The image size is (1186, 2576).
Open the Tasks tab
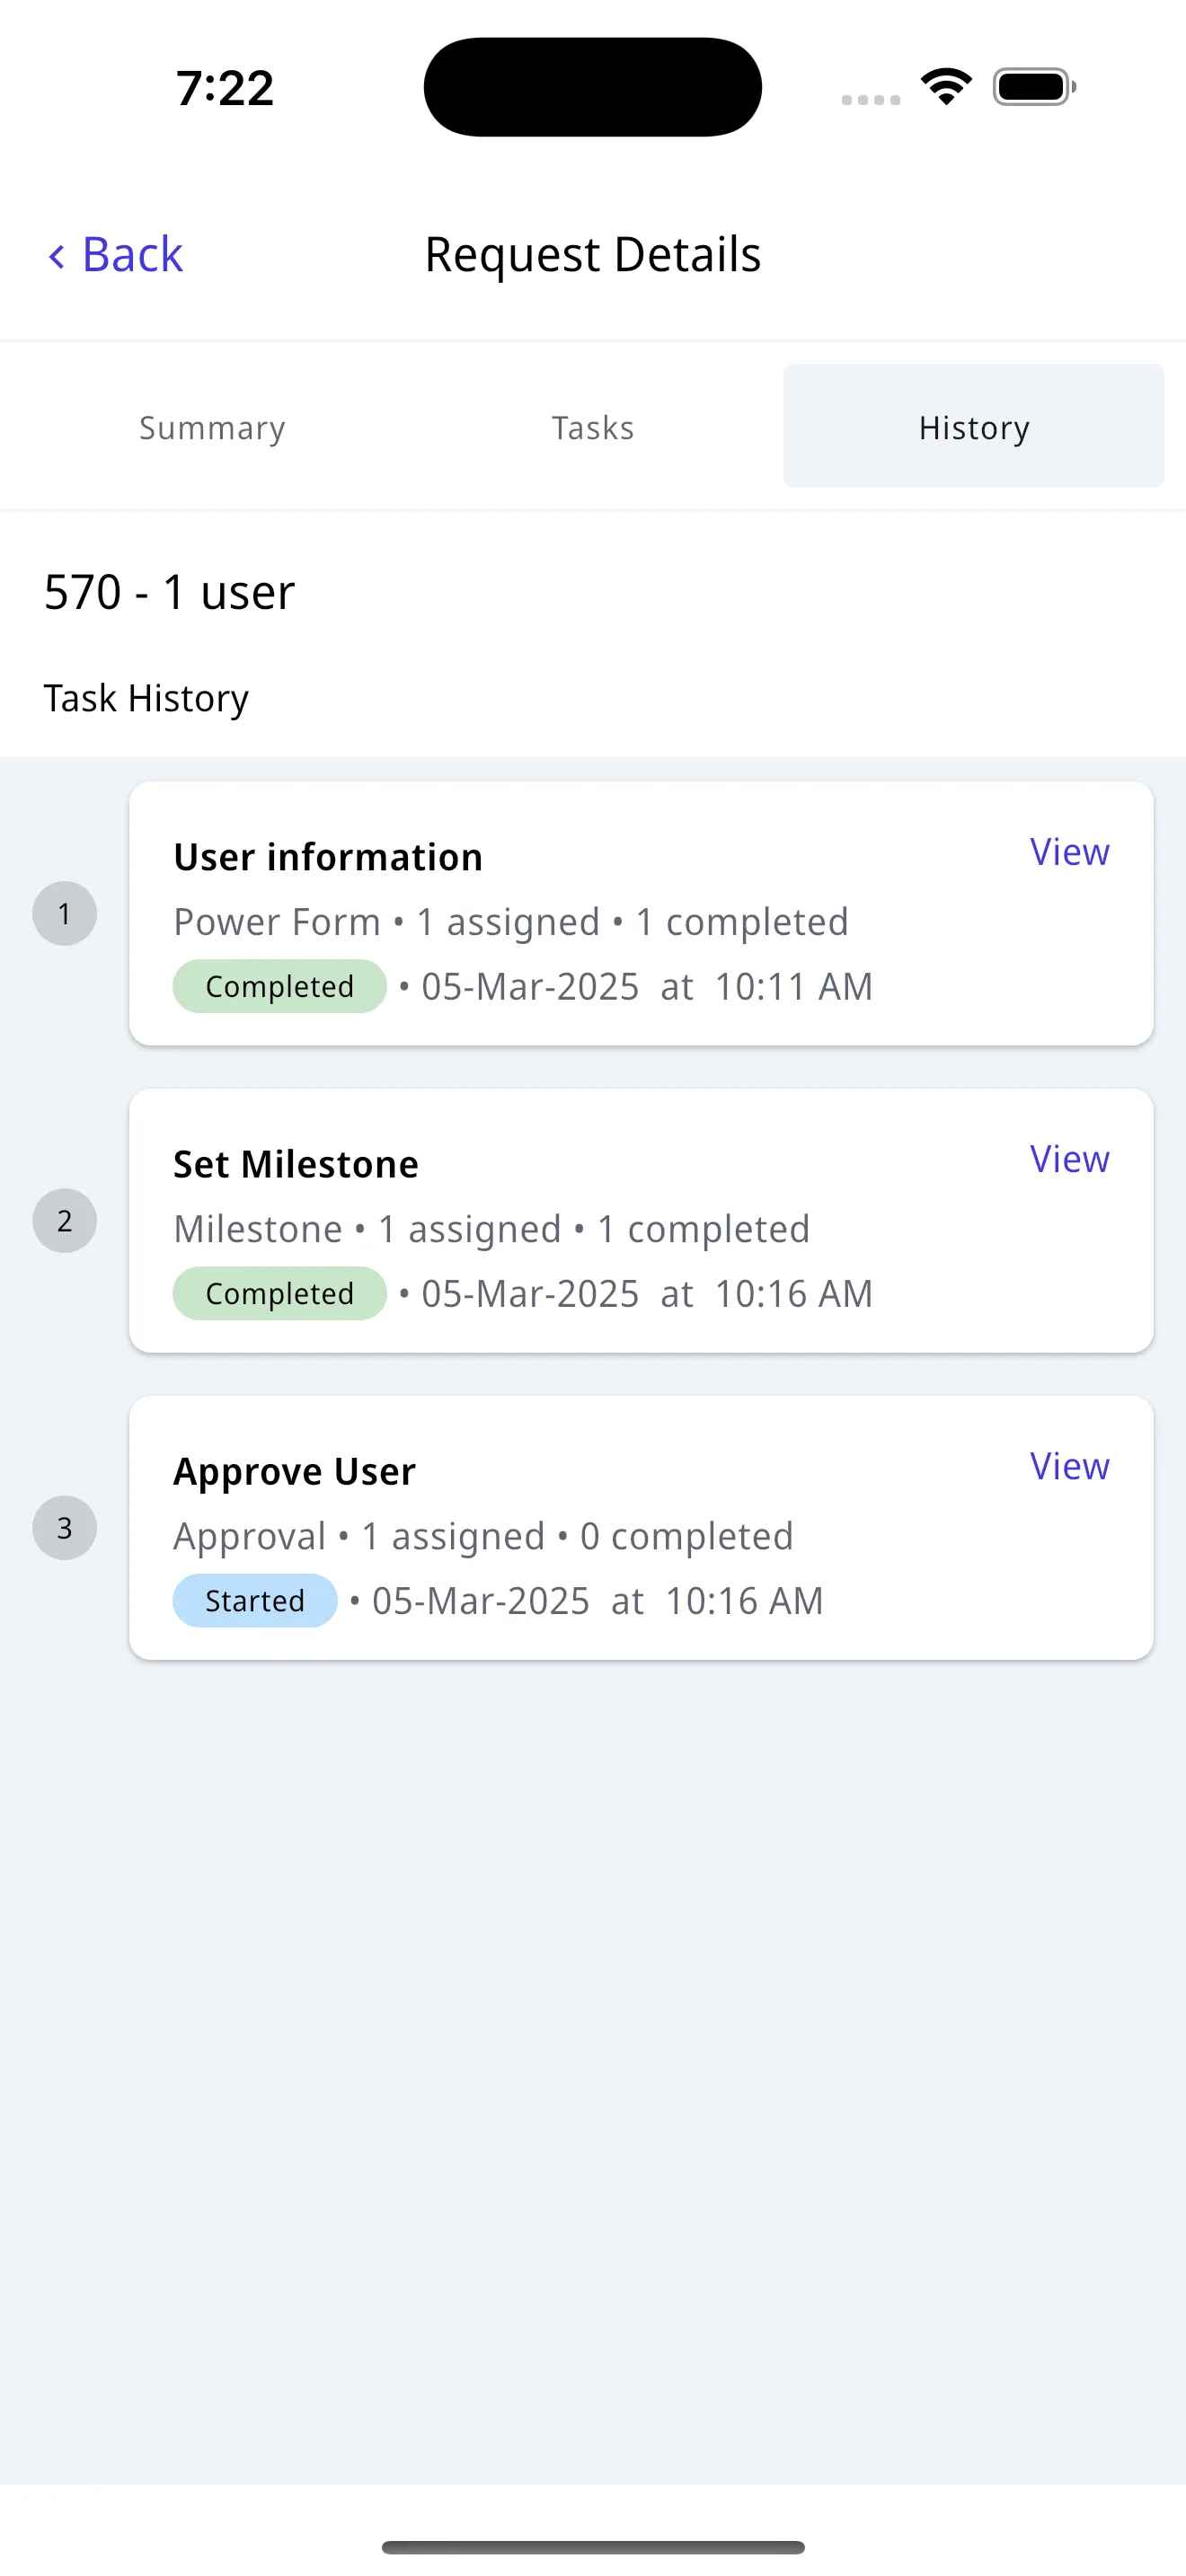(x=593, y=427)
